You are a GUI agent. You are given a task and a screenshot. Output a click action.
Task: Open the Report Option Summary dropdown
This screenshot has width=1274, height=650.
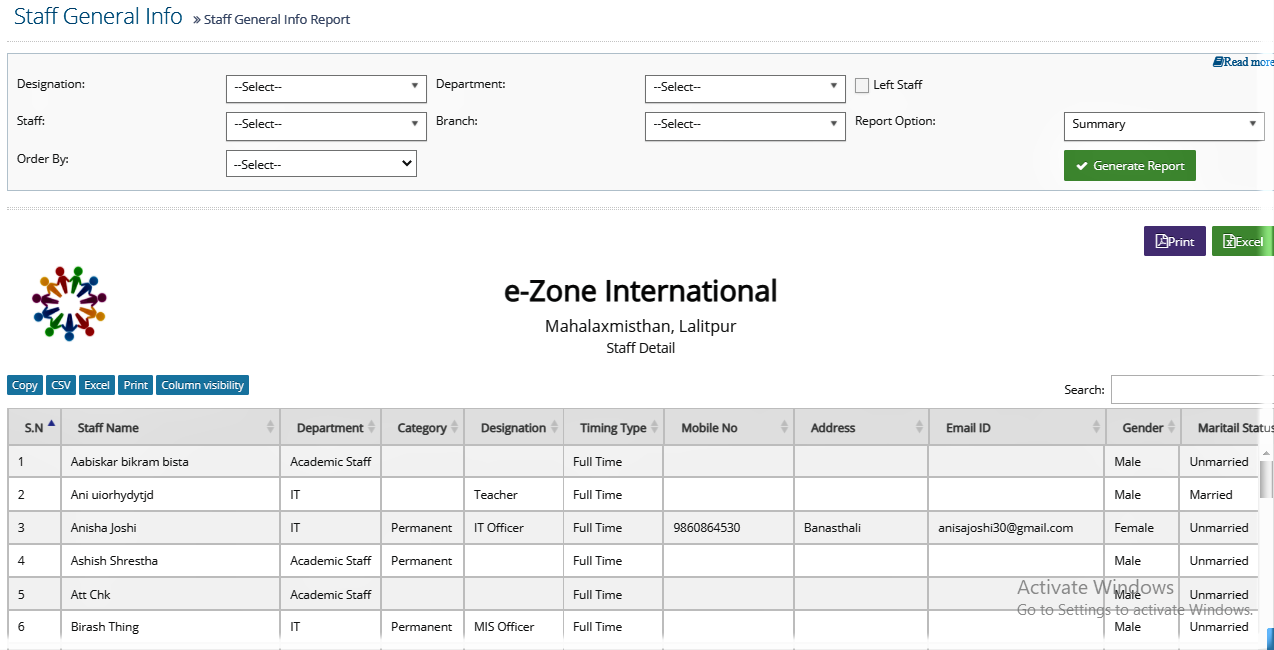coord(1164,125)
